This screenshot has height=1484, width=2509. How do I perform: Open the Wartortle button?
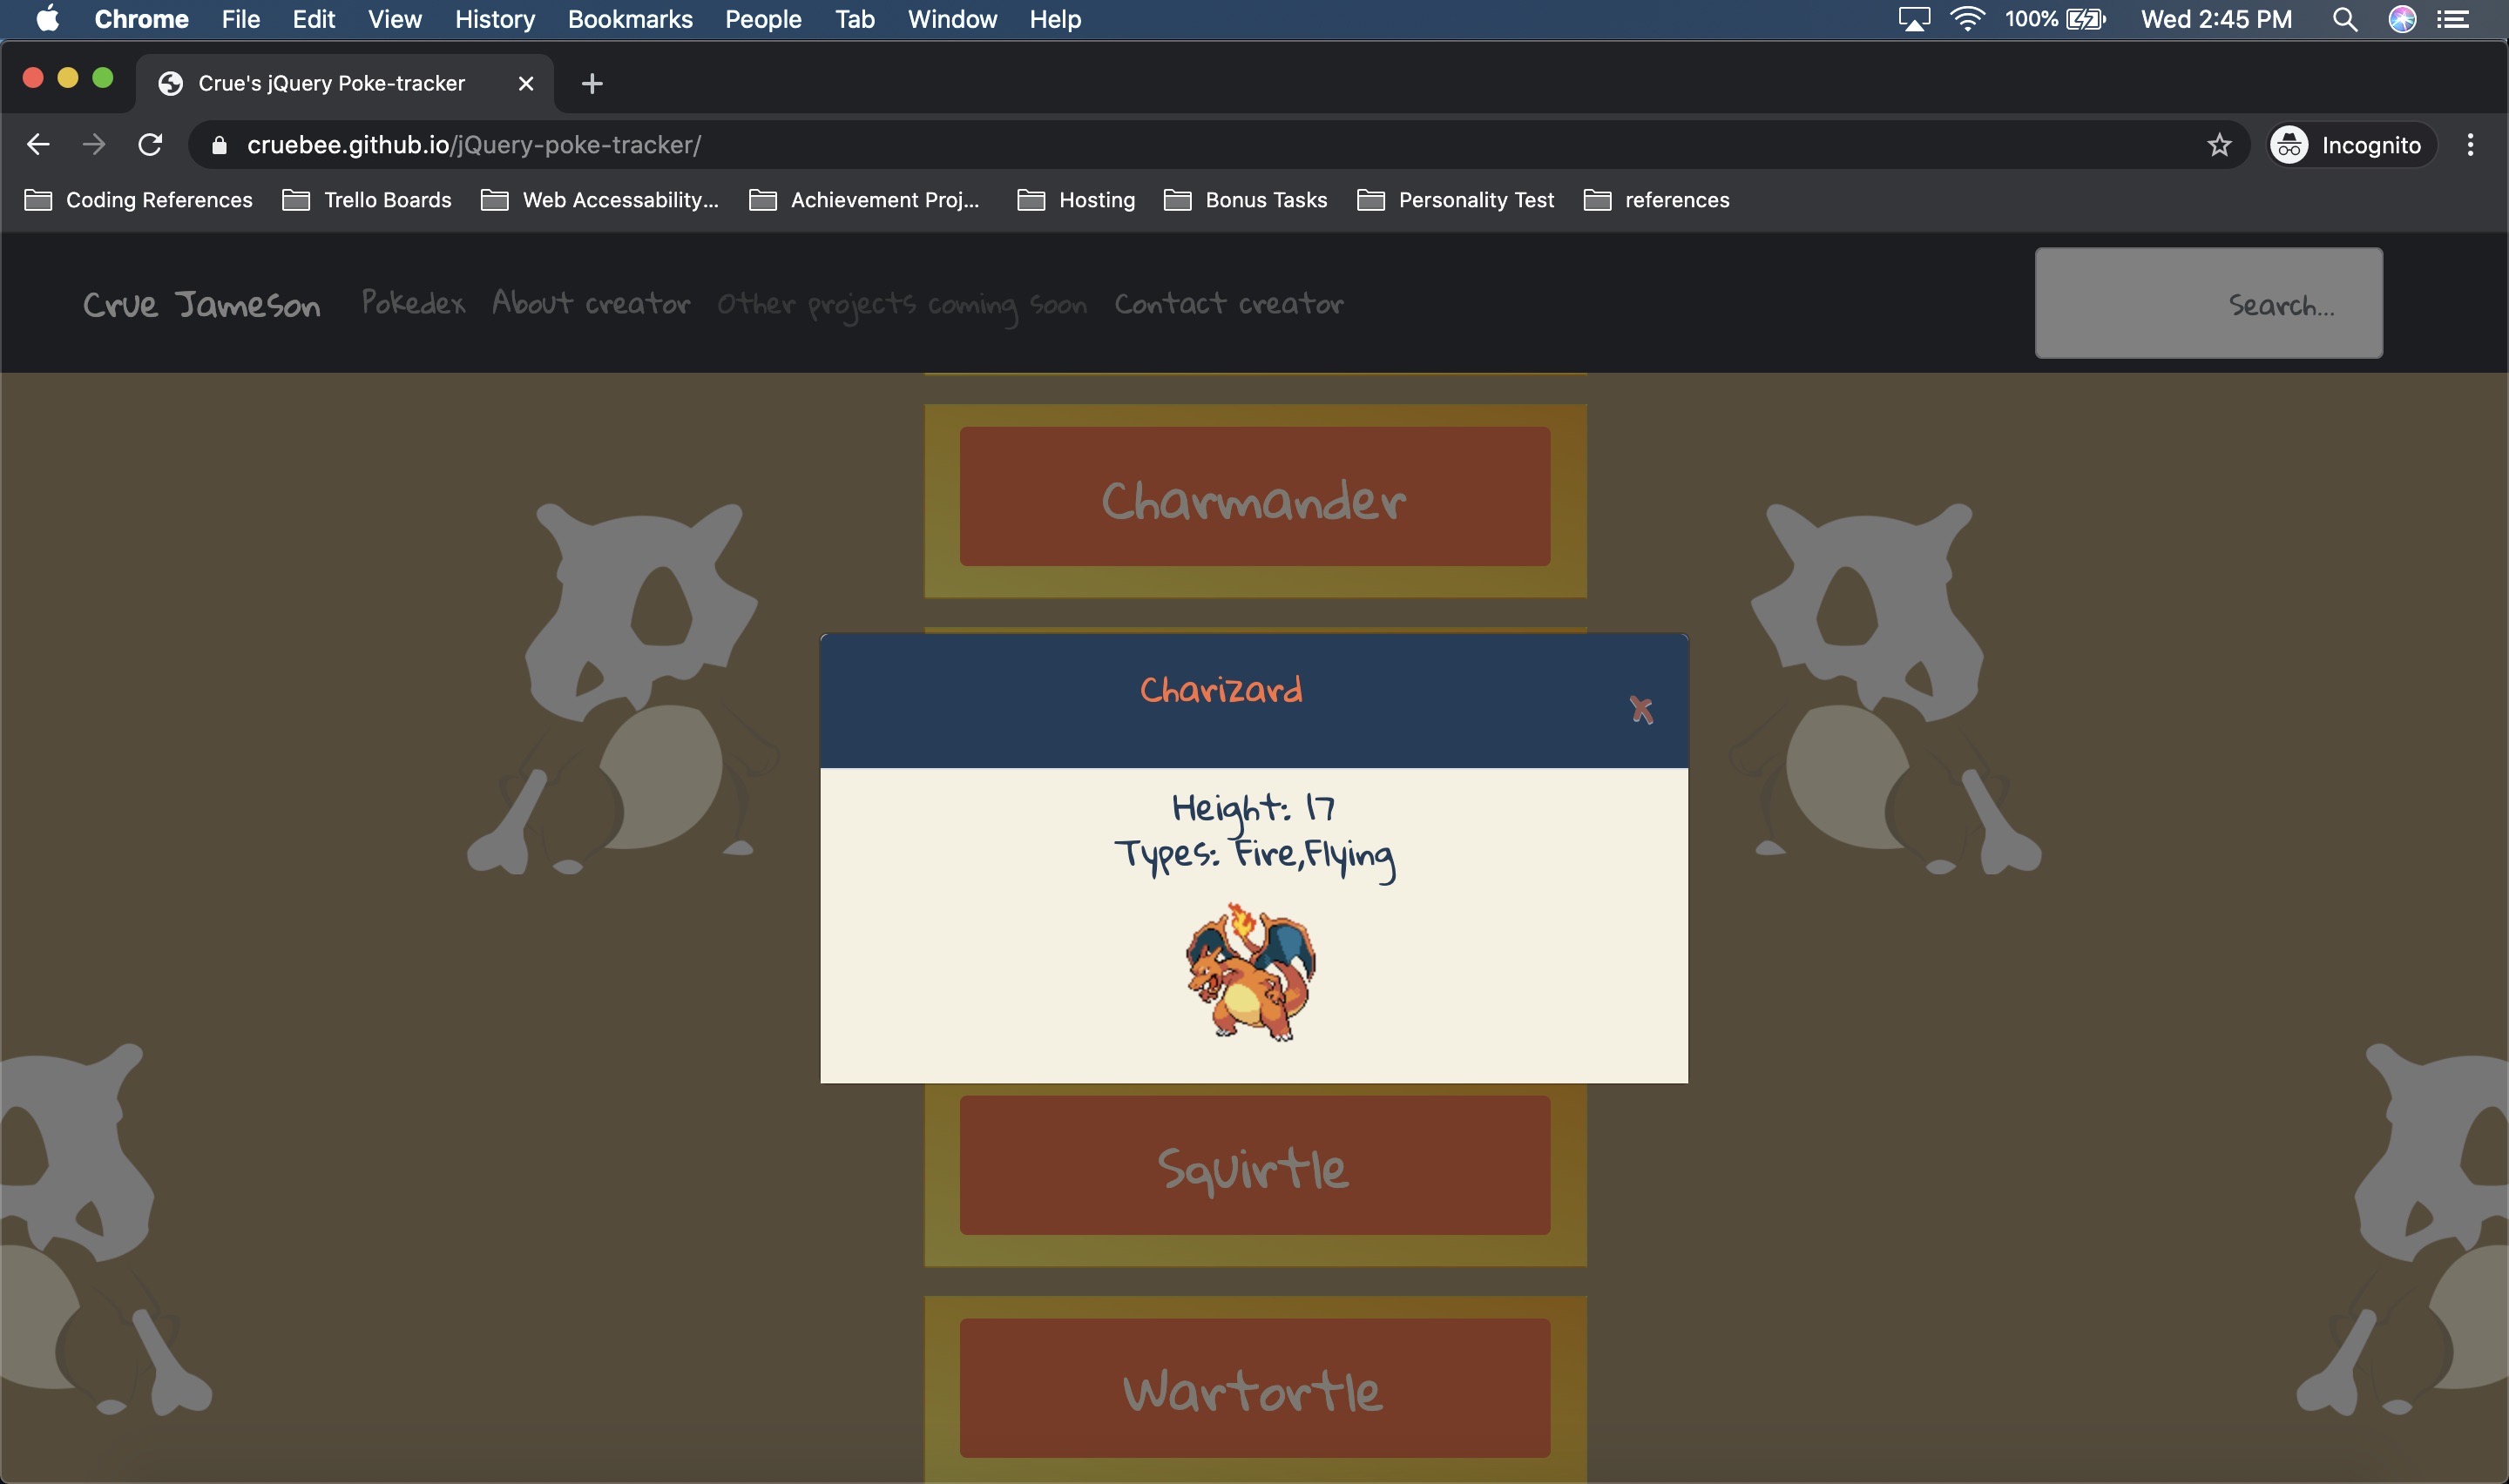pyautogui.click(x=1255, y=1388)
